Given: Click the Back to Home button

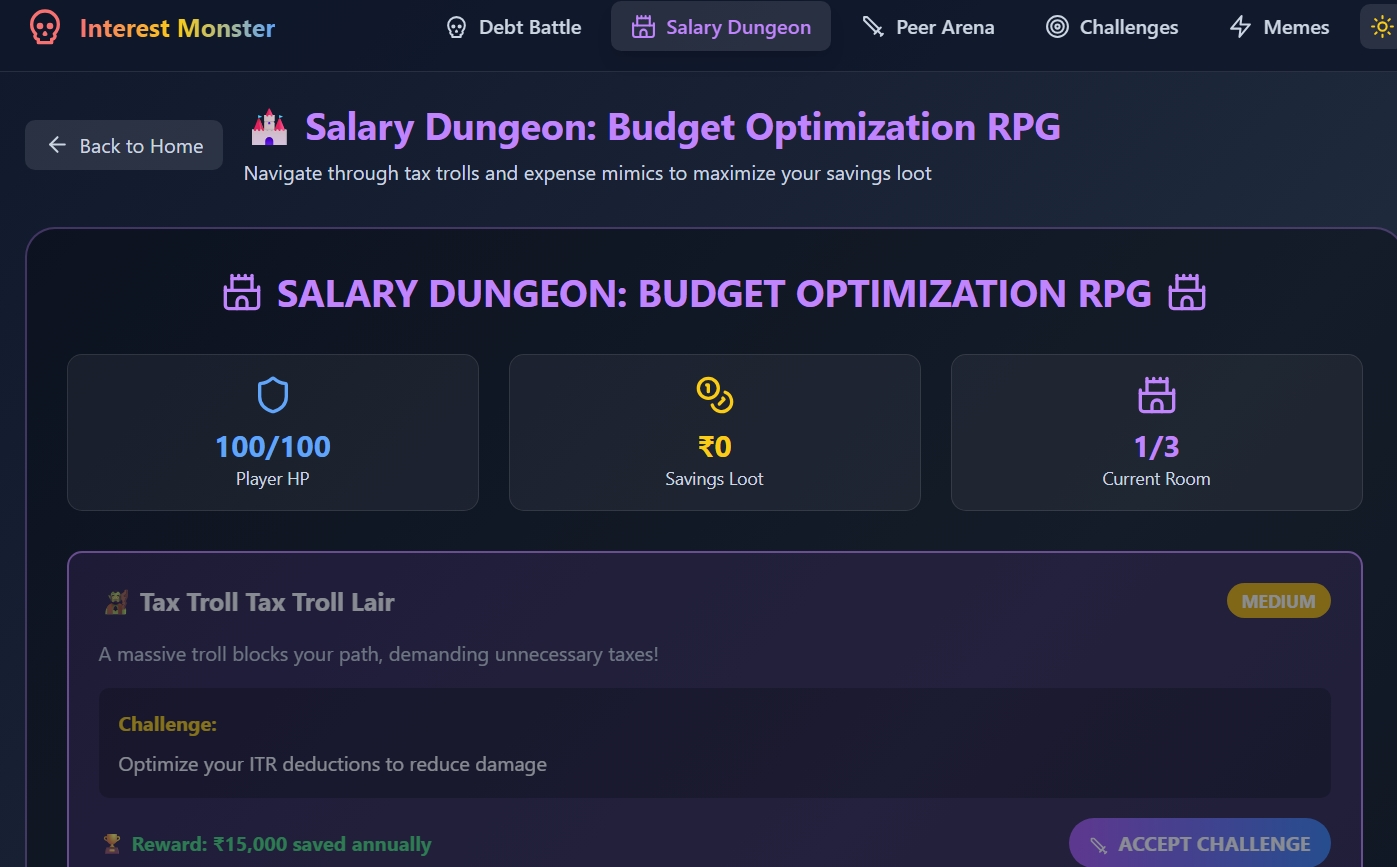Looking at the screenshot, I should pyautogui.click(x=124, y=145).
